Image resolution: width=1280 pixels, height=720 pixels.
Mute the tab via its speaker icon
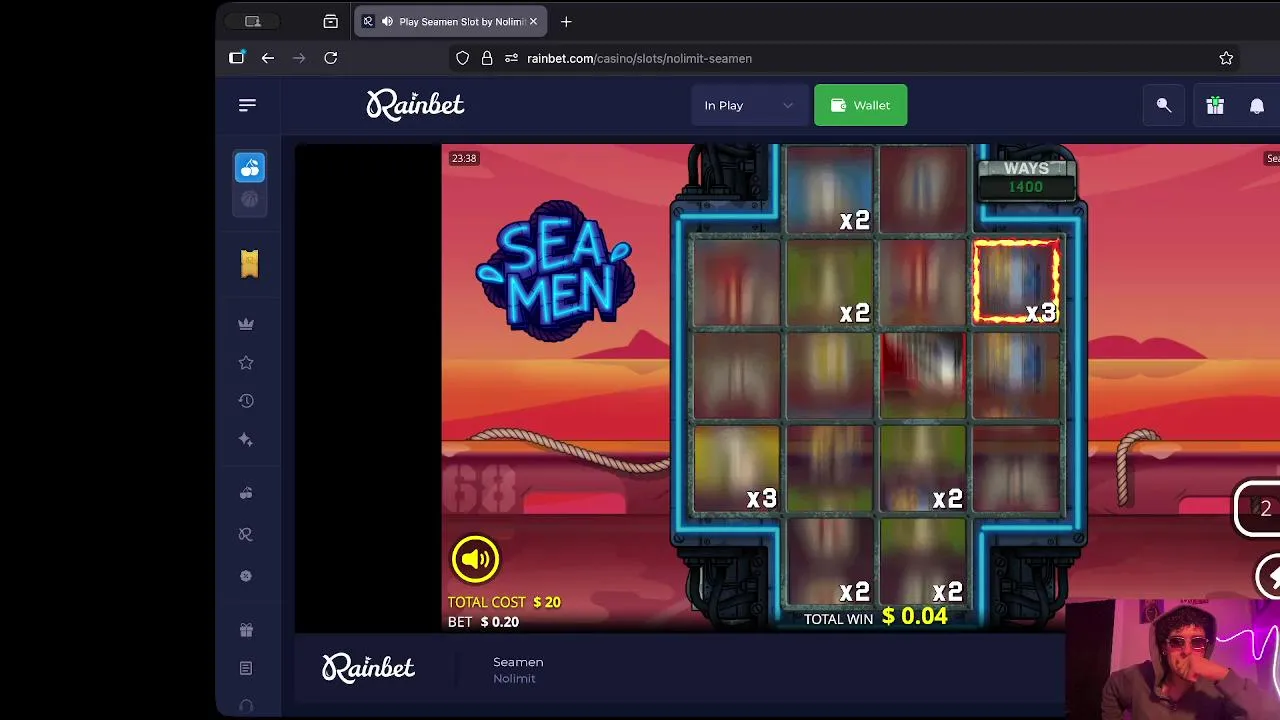[387, 21]
